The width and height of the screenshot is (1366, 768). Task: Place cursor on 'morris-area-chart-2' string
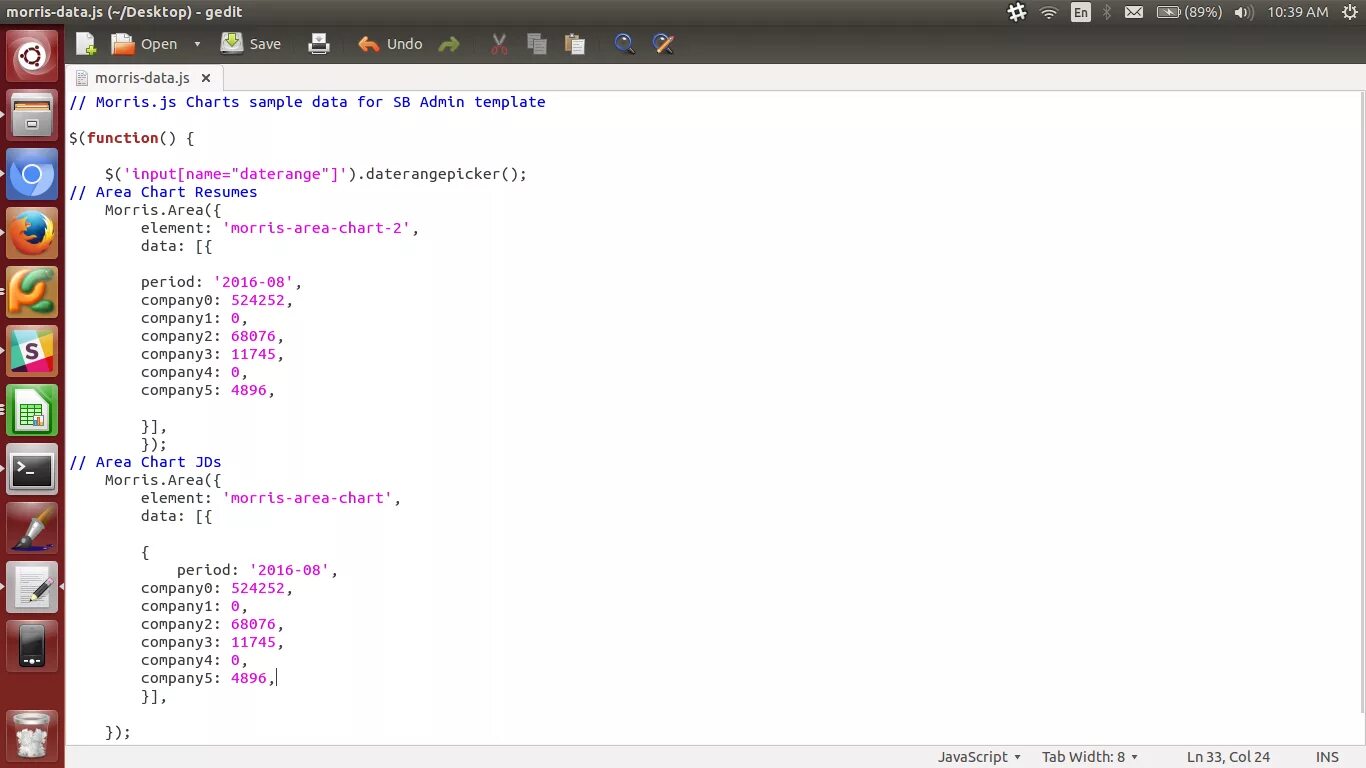click(316, 228)
